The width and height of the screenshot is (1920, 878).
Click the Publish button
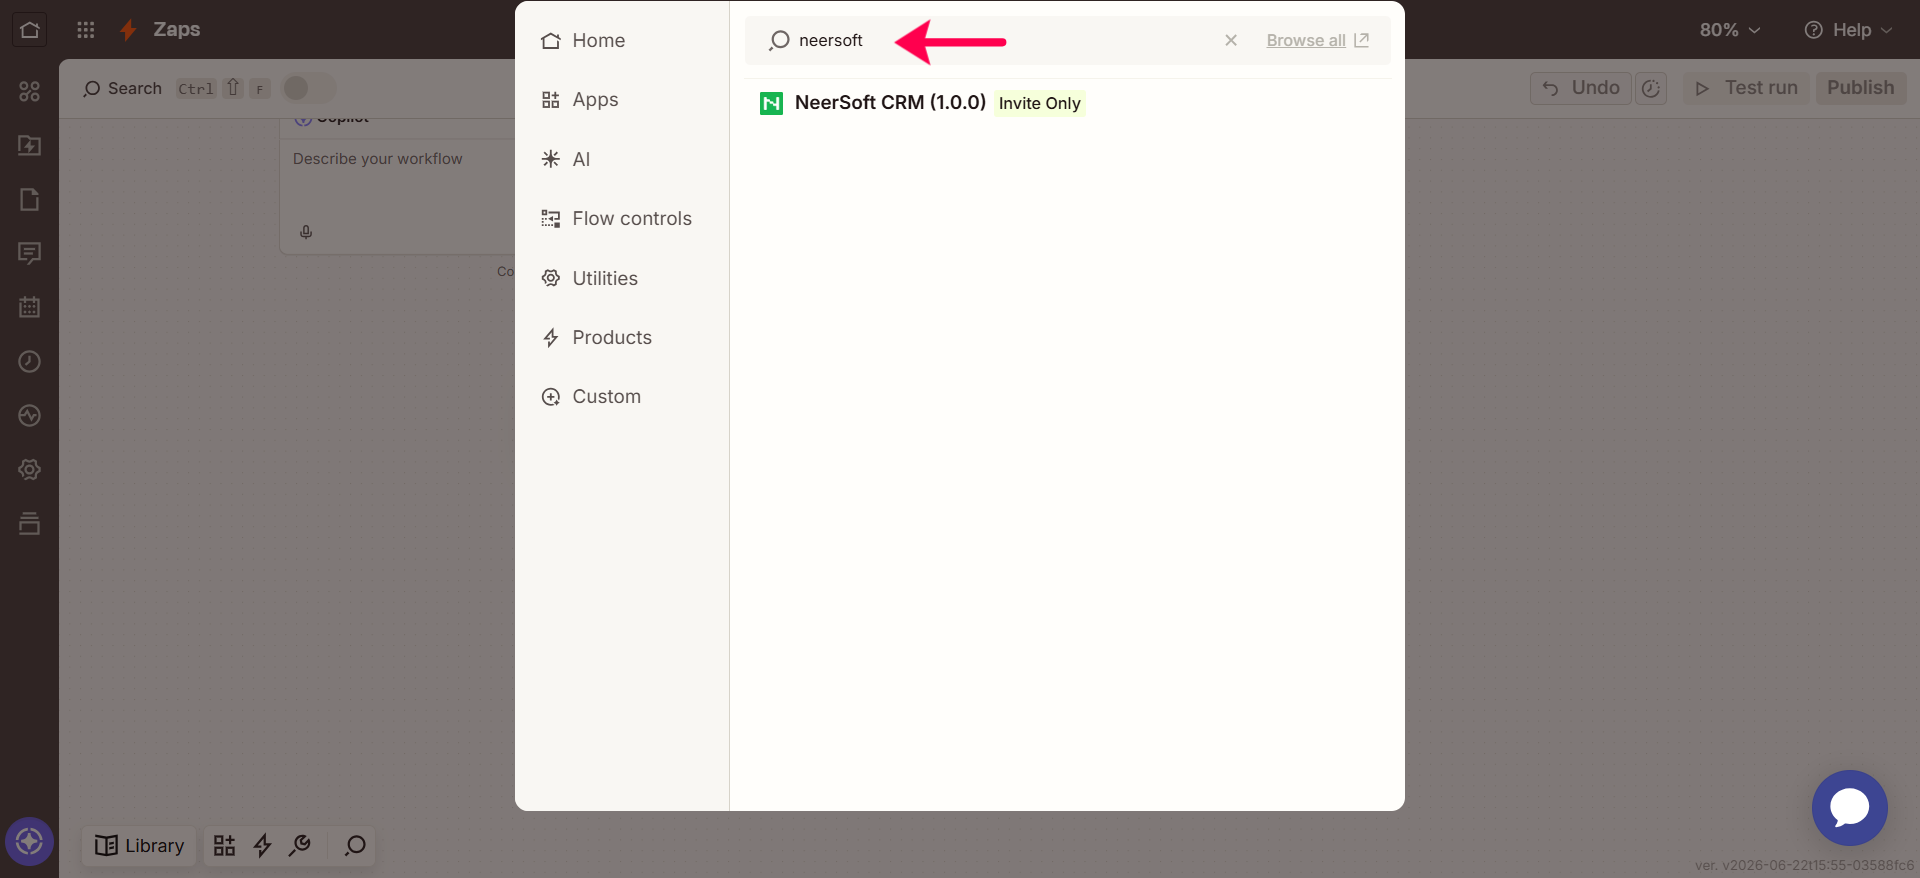point(1861,88)
